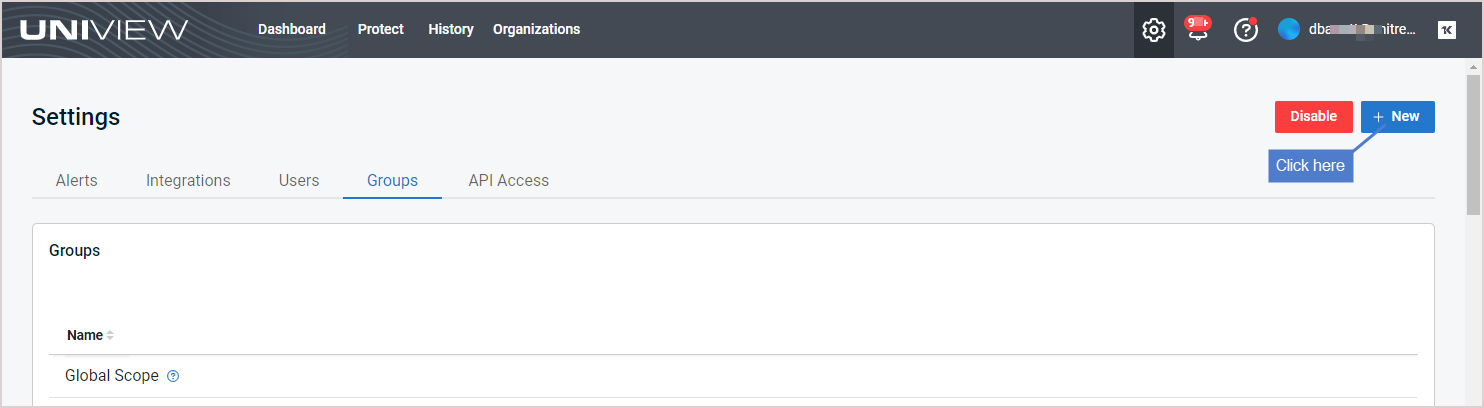Click the collapse panel icon at far right of header

tap(1446, 30)
